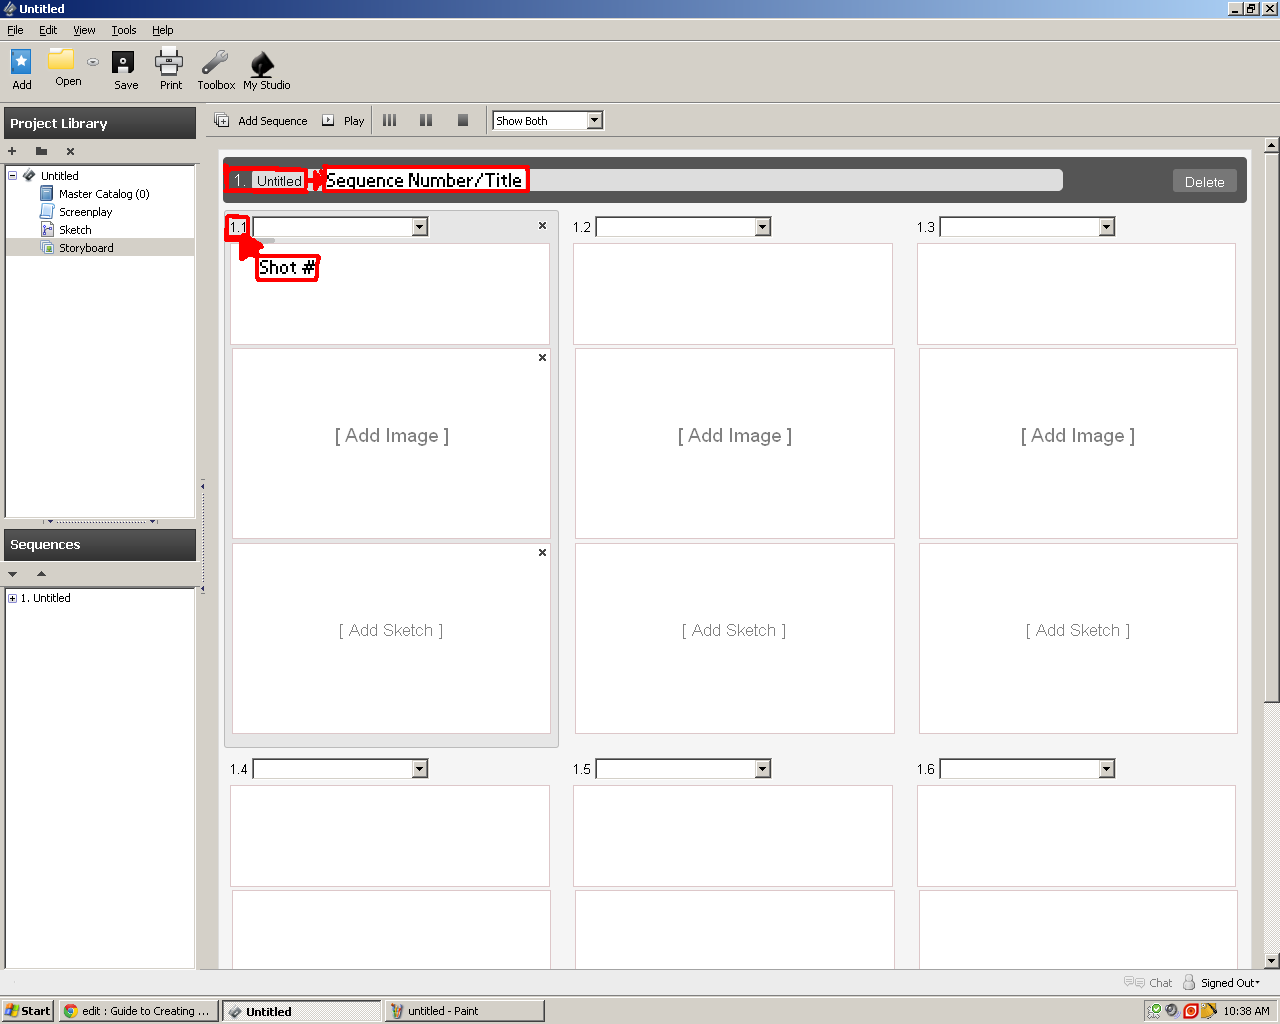Save the project with the disk icon
This screenshot has height=1024, width=1280.
(123, 63)
